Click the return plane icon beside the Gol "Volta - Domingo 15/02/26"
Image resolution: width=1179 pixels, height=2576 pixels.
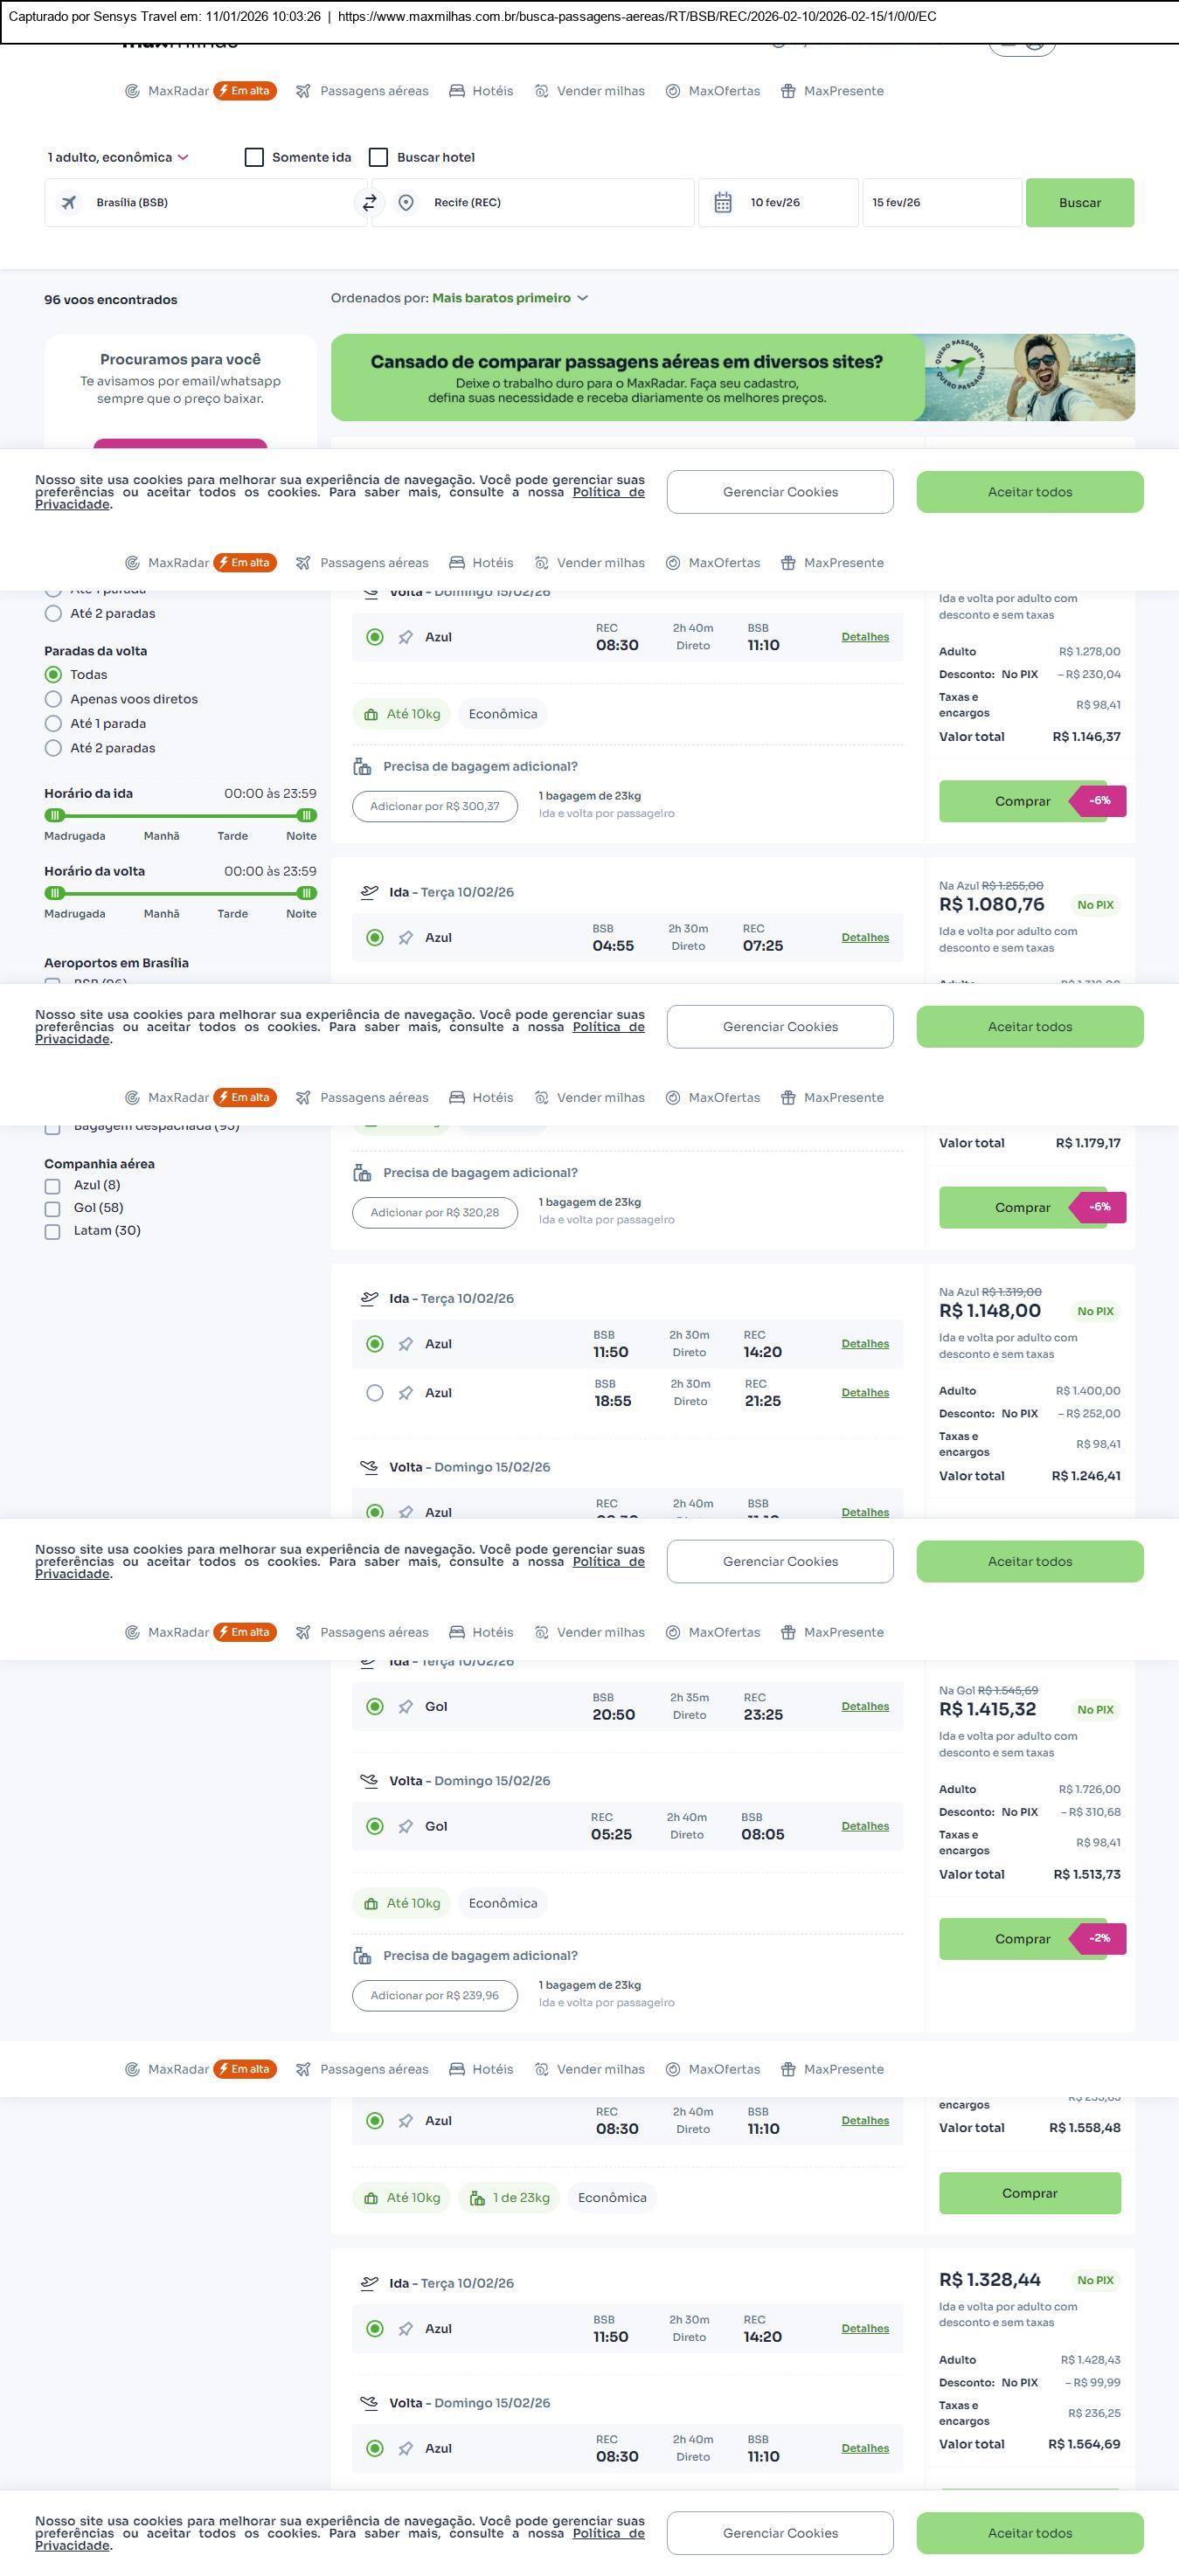[x=369, y=1781]
